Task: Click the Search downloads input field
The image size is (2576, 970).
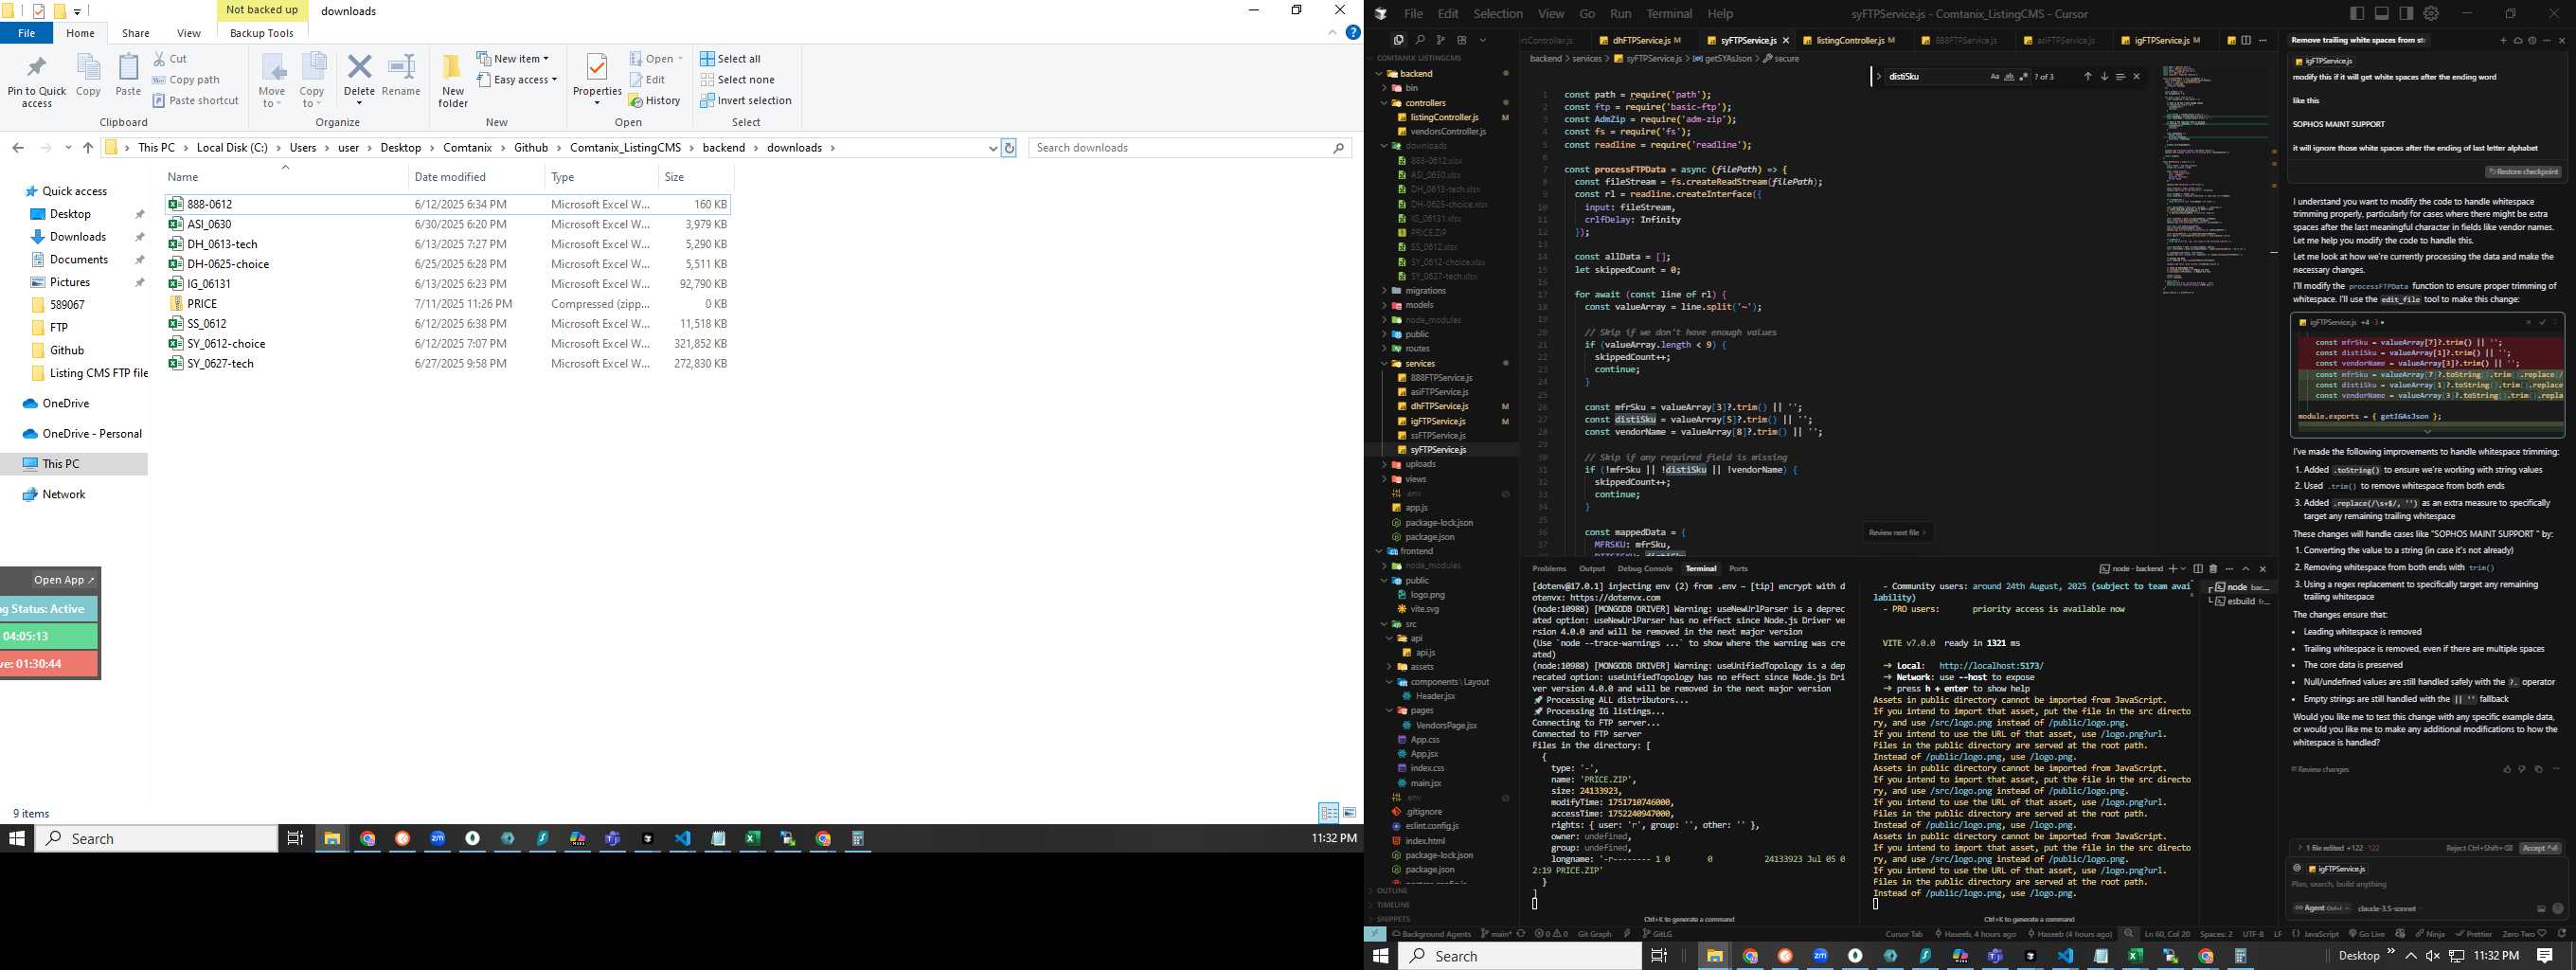Action: pyautogui.click(x=1190, y=148)
